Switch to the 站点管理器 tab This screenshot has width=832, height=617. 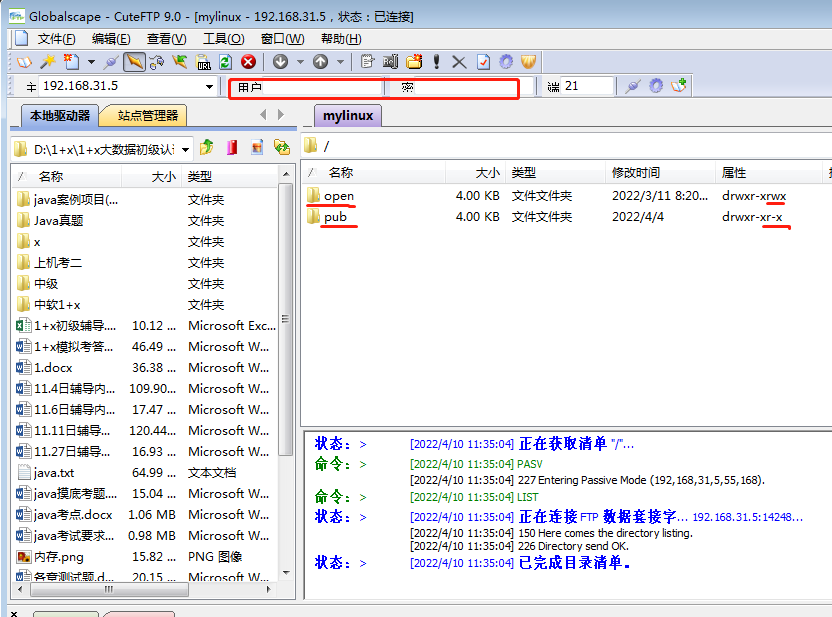point(146,116)
